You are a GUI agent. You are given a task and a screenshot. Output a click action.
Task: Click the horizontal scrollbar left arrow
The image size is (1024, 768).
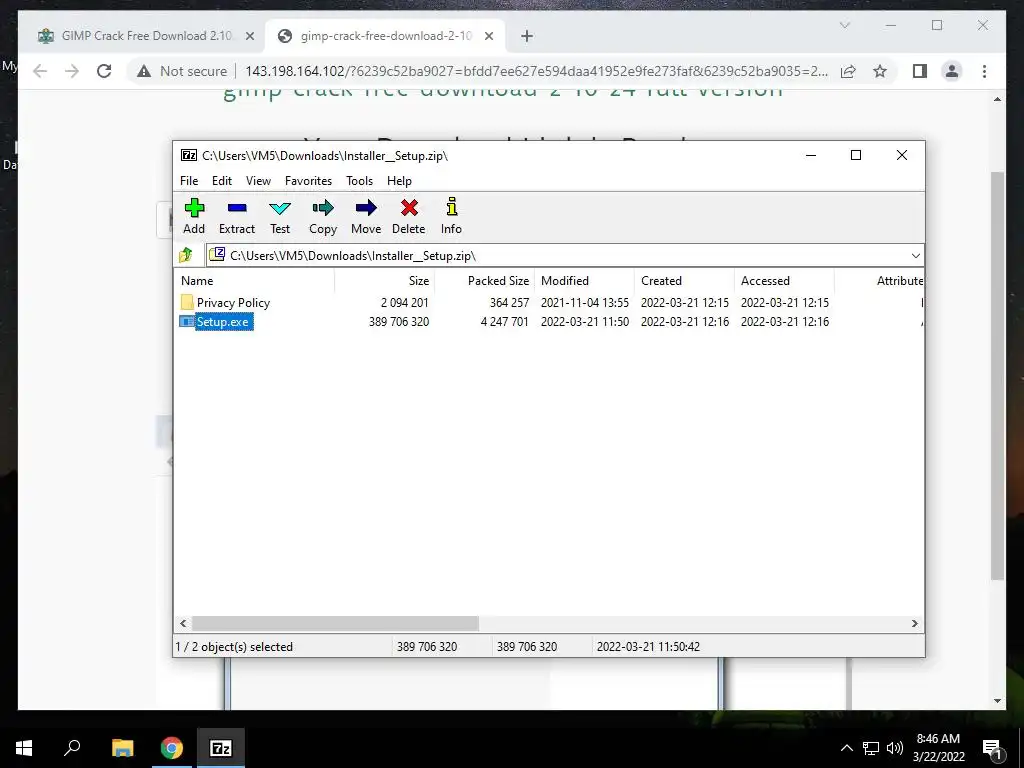184,624
